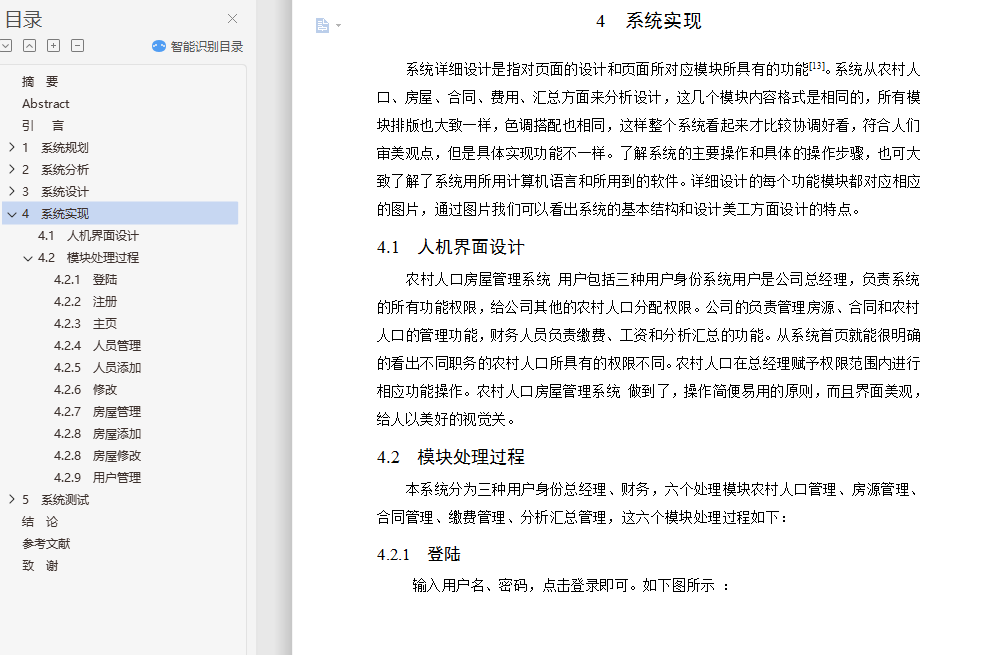
Task: Go to 4.2.2 注册 in outline
Action: coord(86,302)
